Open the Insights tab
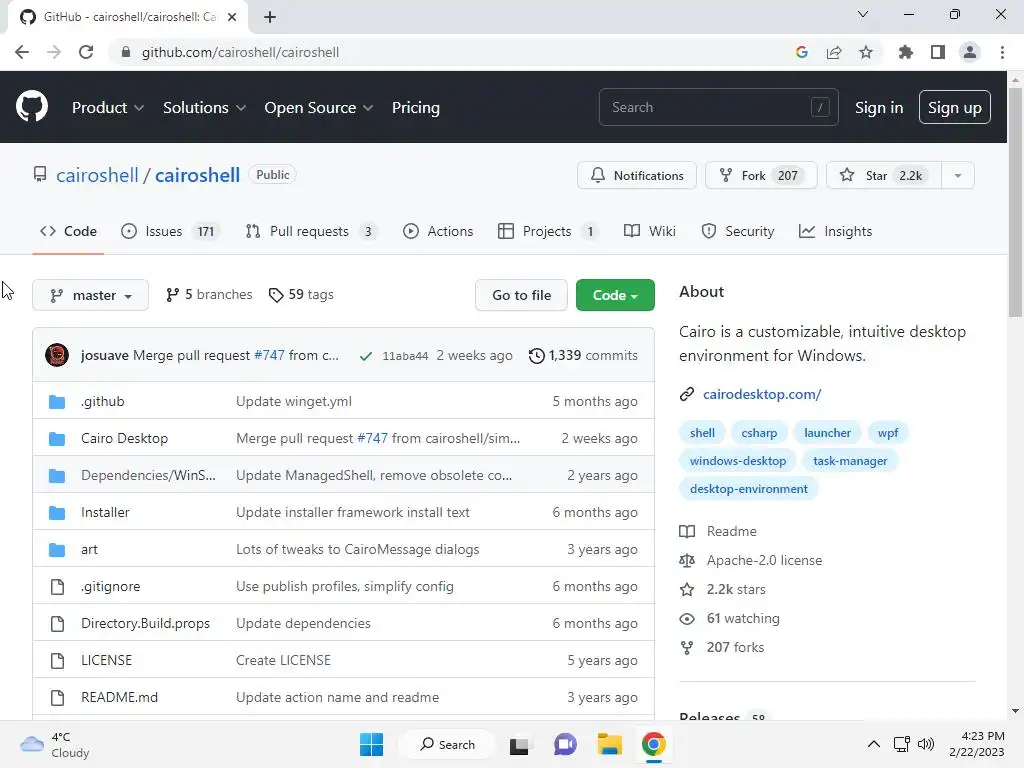Screen dimensions: 1024x768 835,231
